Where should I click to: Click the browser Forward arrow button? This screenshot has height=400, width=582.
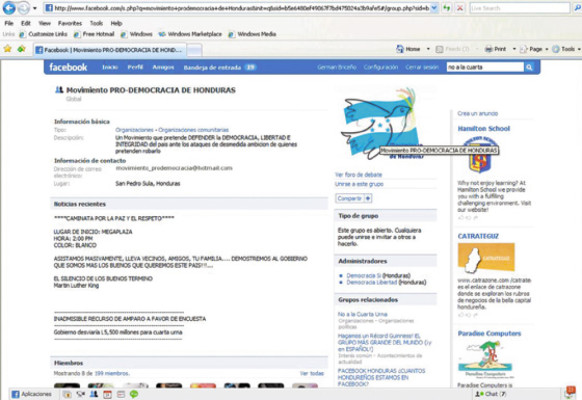pos(23,8)
